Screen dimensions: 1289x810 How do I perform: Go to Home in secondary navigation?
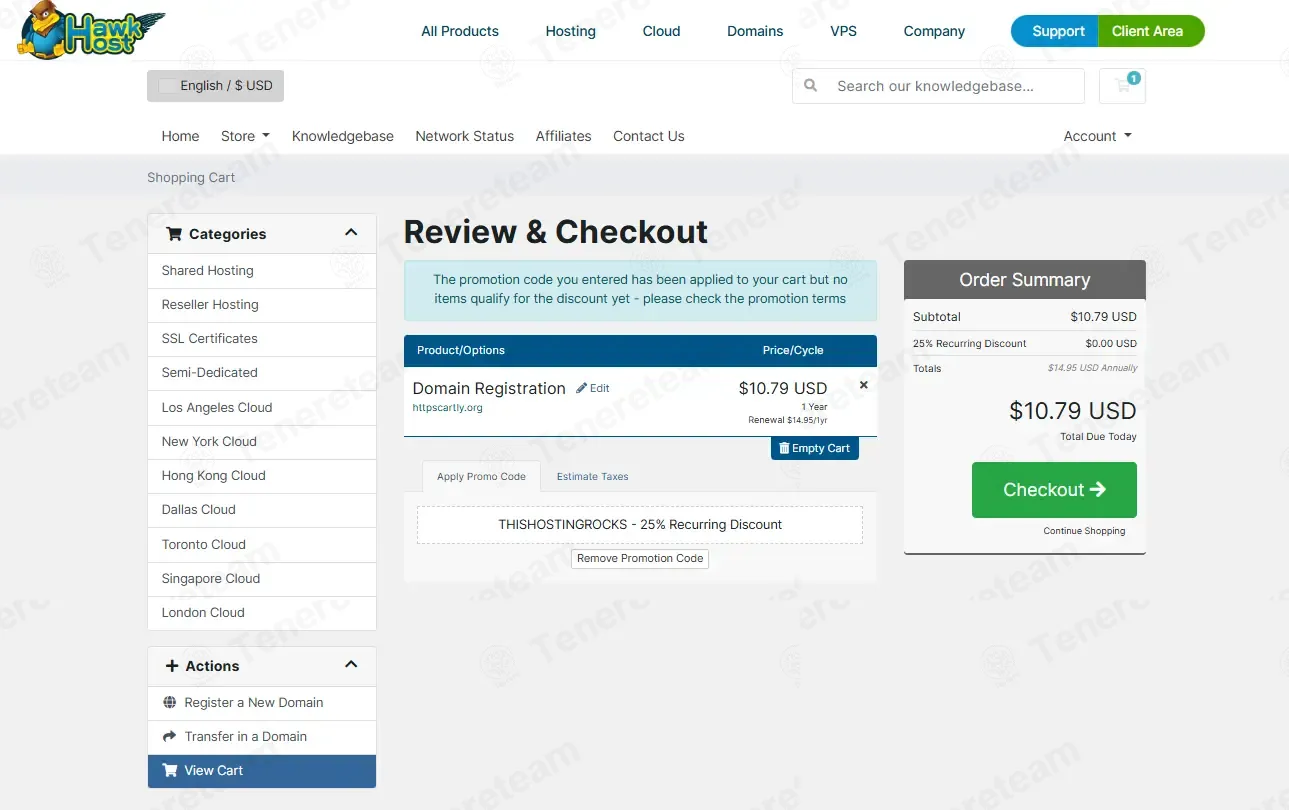180,136
